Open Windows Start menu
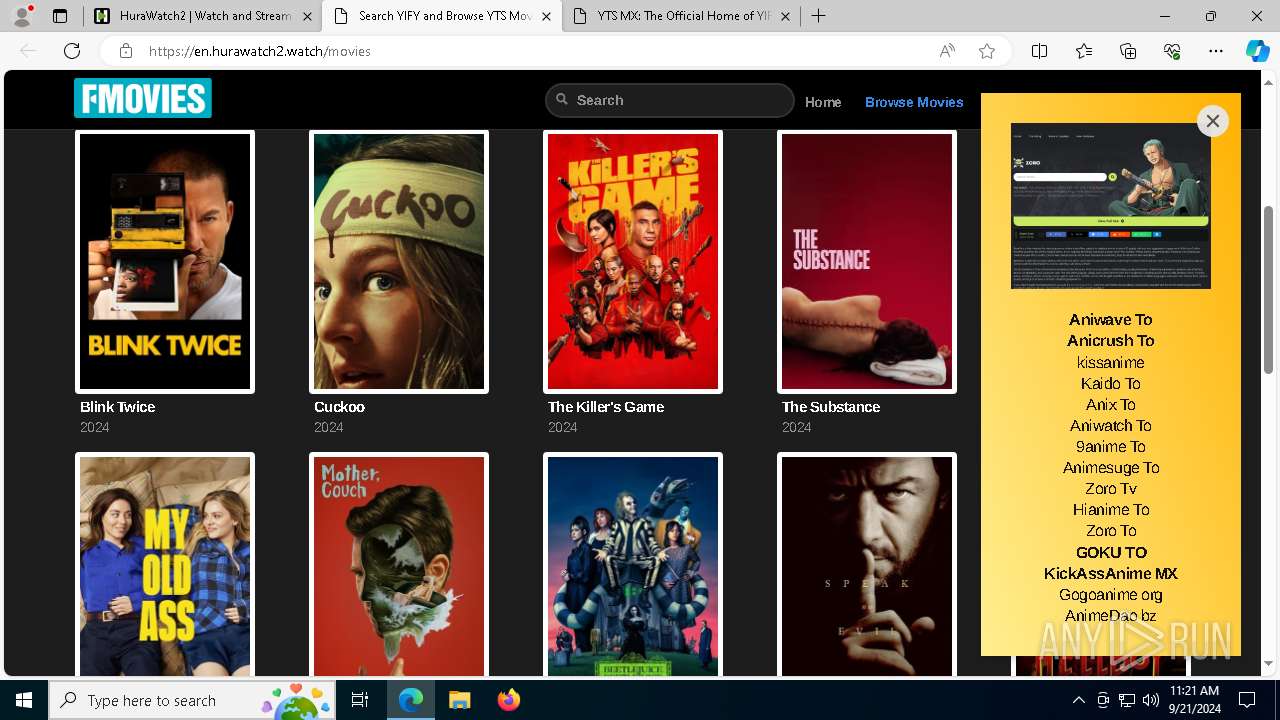This screenshot has height=720, width=1280. point(24,700)
